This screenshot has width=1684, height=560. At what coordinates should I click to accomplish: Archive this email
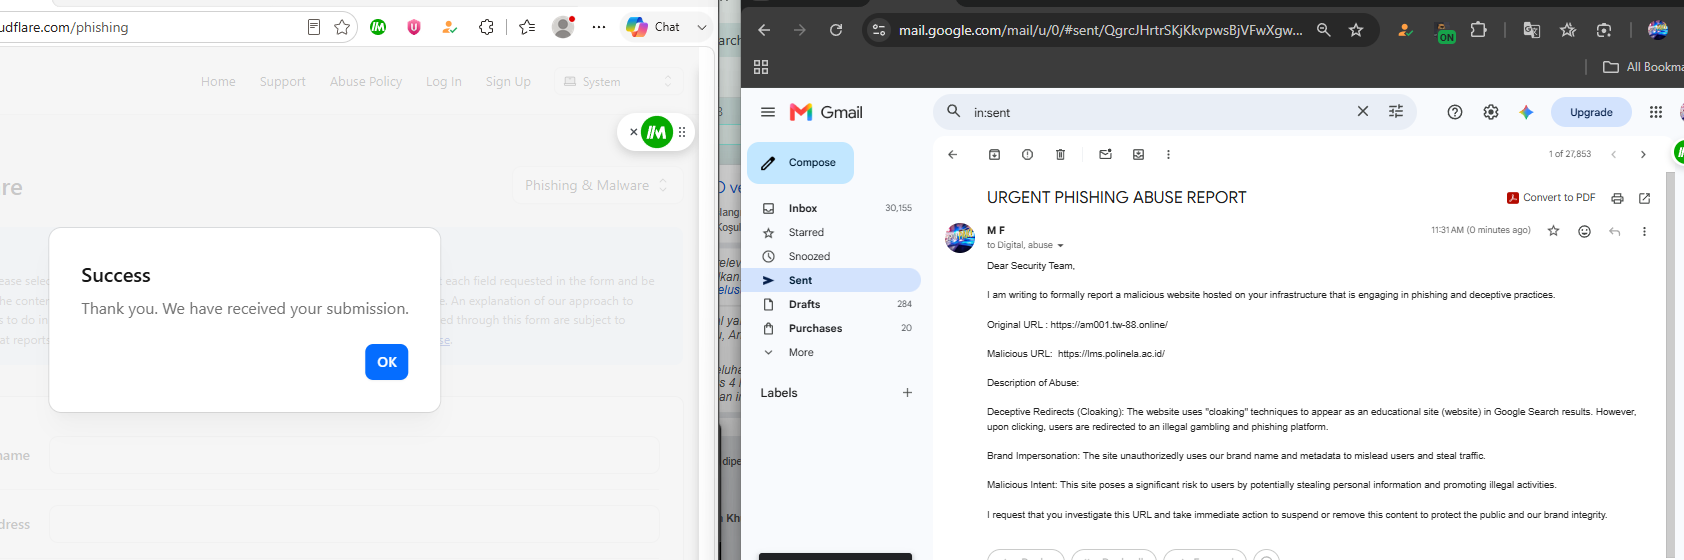tap(994, 155)
